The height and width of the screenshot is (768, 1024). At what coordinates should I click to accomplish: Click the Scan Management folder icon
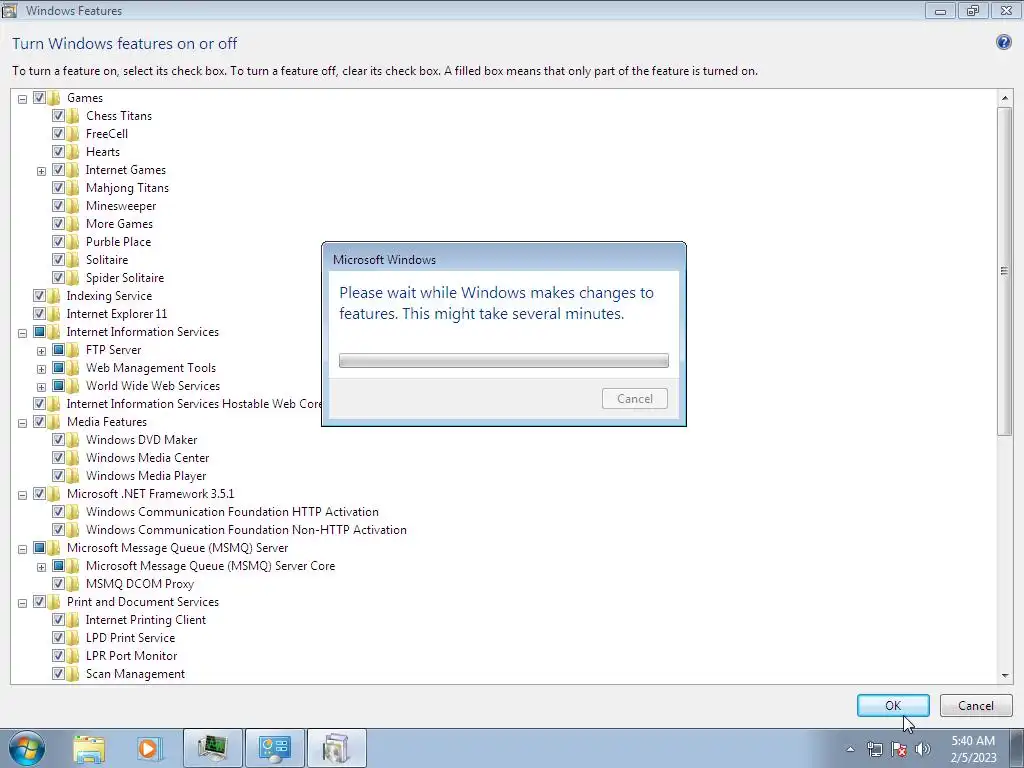(x=73, y=674)
